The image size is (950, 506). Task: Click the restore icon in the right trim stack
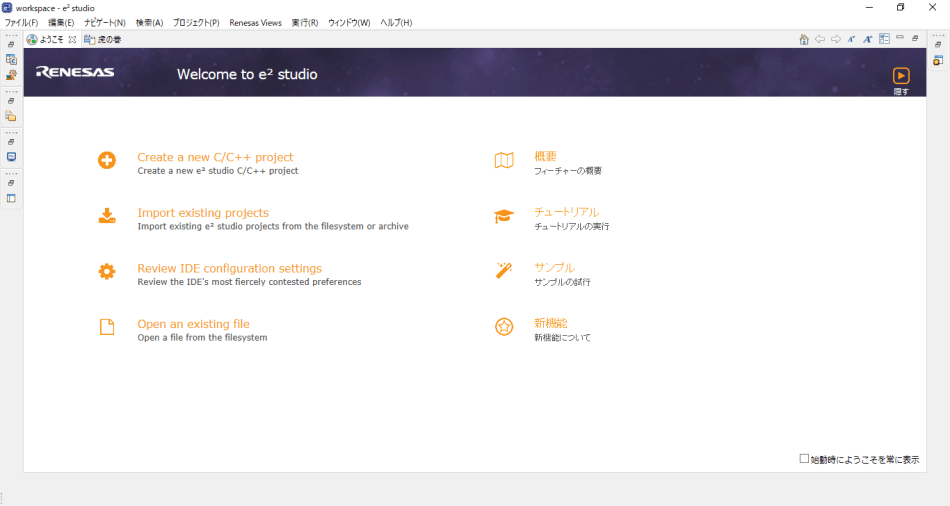938,45
